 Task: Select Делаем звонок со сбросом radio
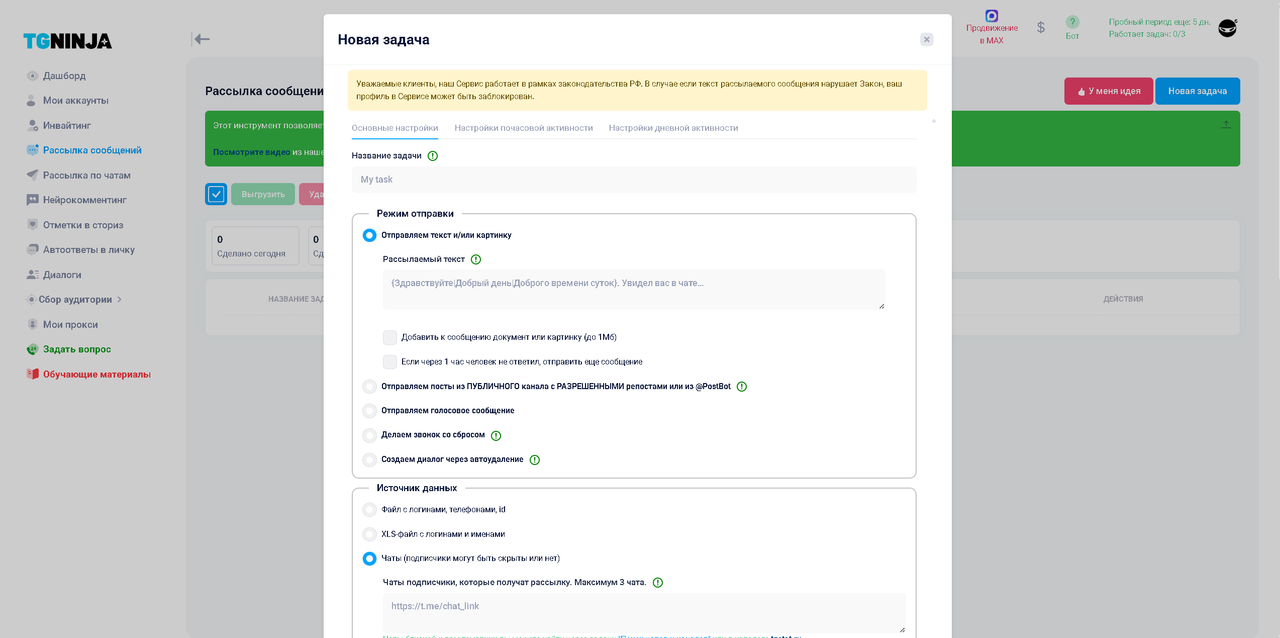(369, 435)
